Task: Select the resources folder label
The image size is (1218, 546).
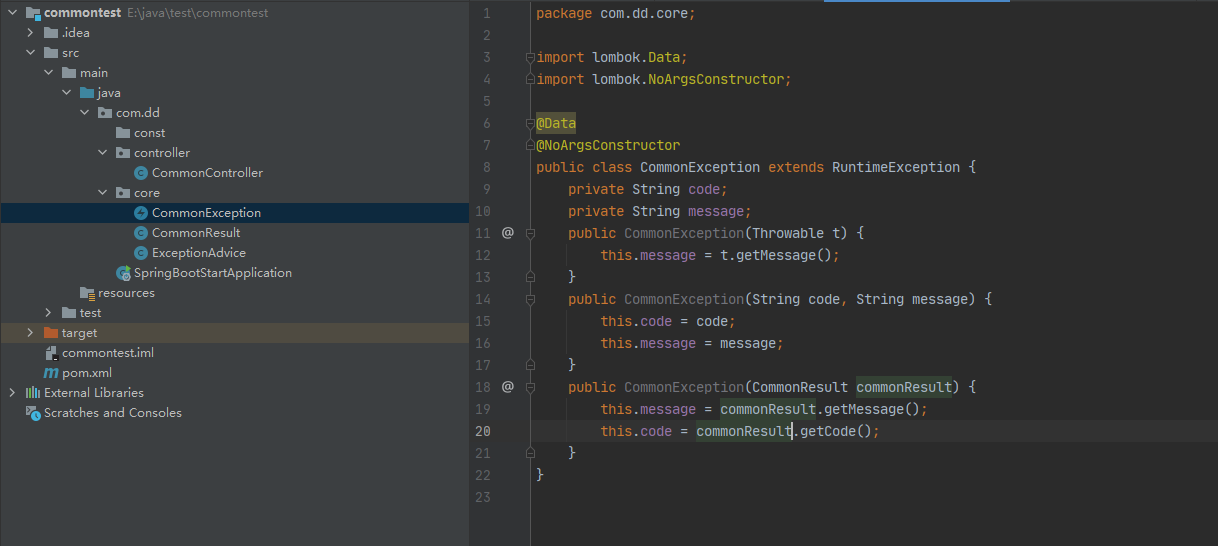Action: tap(126, 293)
